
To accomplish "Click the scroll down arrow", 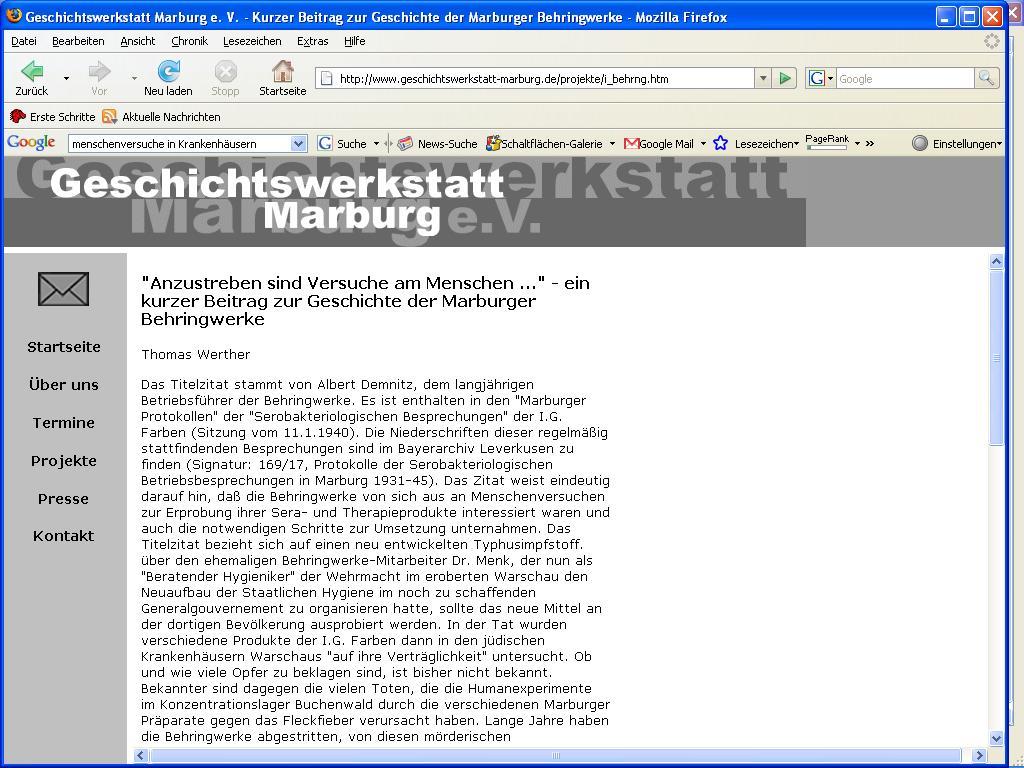I will (996, 738).
